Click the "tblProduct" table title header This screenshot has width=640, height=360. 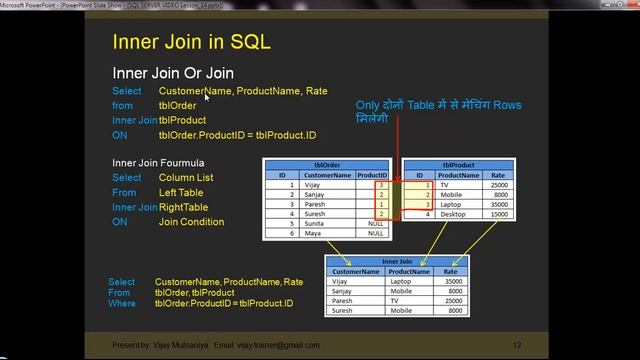458,165
